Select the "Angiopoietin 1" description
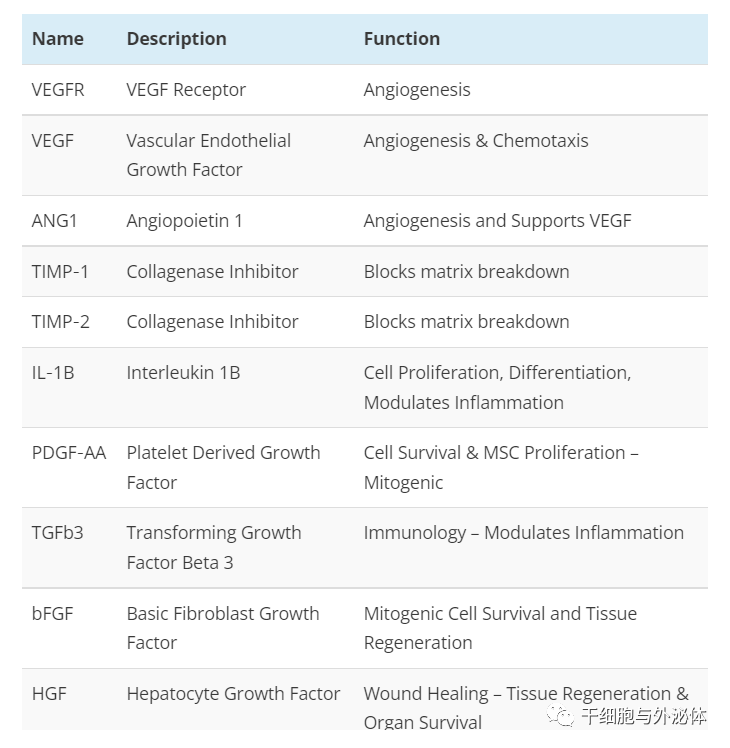Viewport: 730px width, 748px height. coord(184,221)
